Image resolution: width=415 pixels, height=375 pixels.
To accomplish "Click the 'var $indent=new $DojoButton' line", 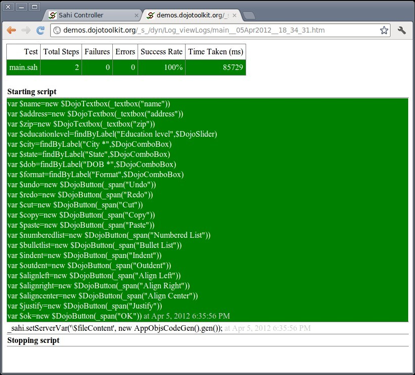I will click(x=85, y=255).
